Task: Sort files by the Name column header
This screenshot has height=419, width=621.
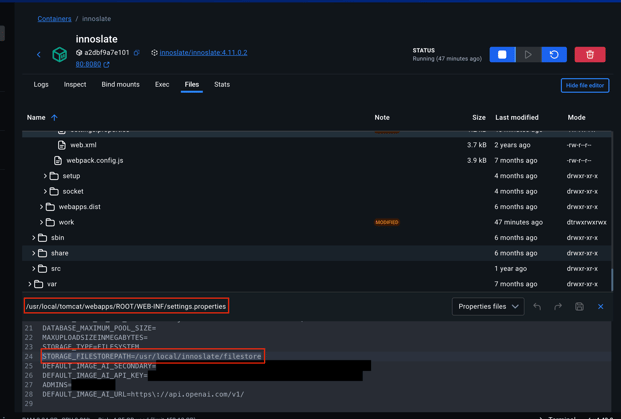Action: click(37, 117)
